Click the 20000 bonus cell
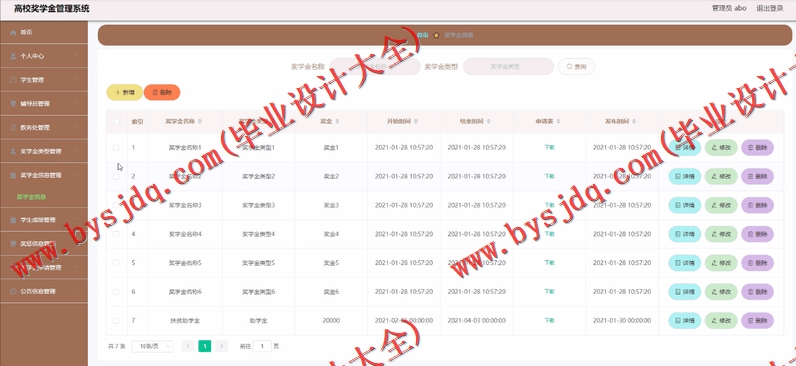This screenshot has height=366, width=796. (x=331, y=321)
